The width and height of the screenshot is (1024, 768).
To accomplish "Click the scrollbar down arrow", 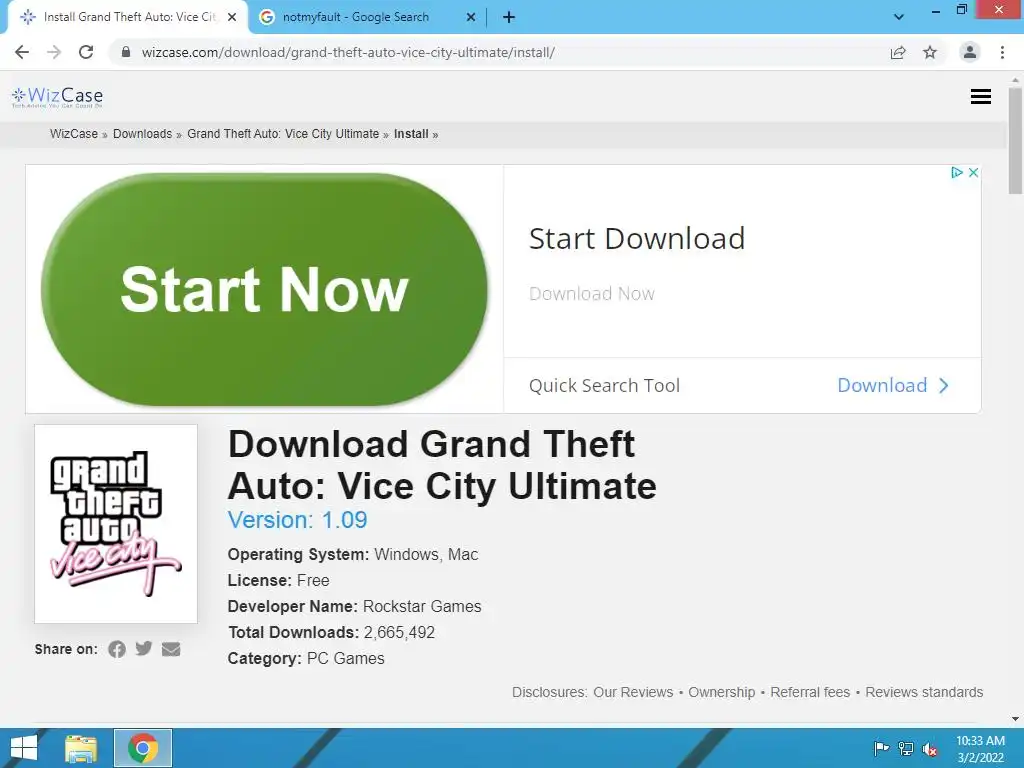I will [x=1015, y=719].
